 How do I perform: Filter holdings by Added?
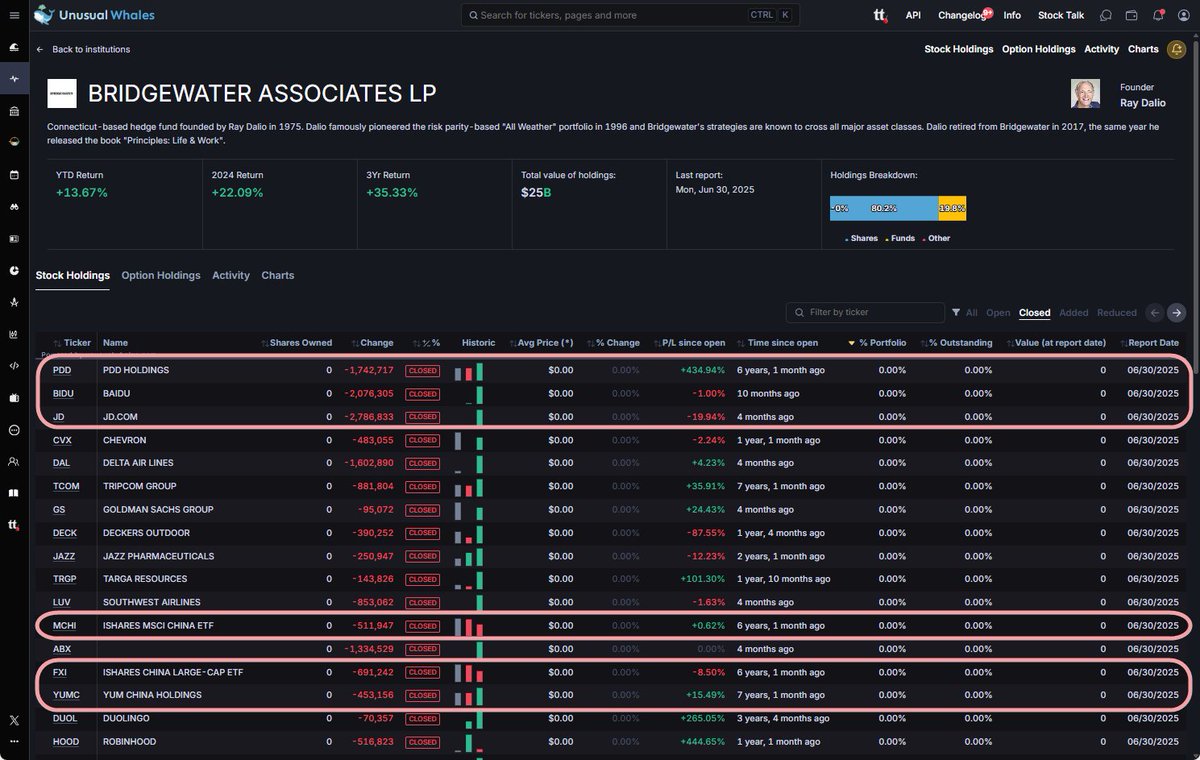pyautogui.click(x=1074, y=313)
